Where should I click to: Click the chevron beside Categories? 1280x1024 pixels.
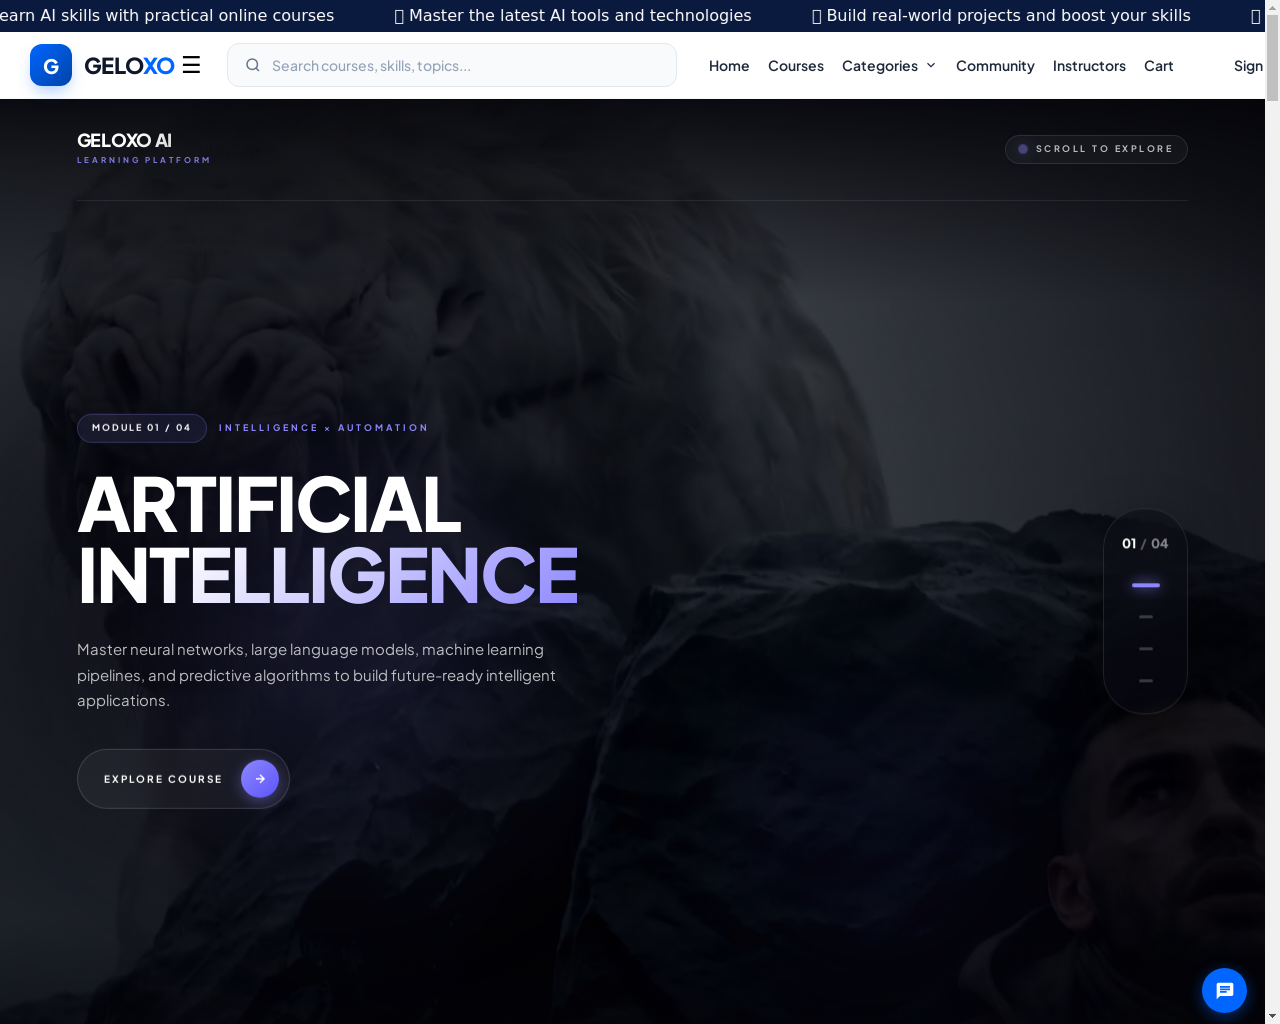click(931, 65)
